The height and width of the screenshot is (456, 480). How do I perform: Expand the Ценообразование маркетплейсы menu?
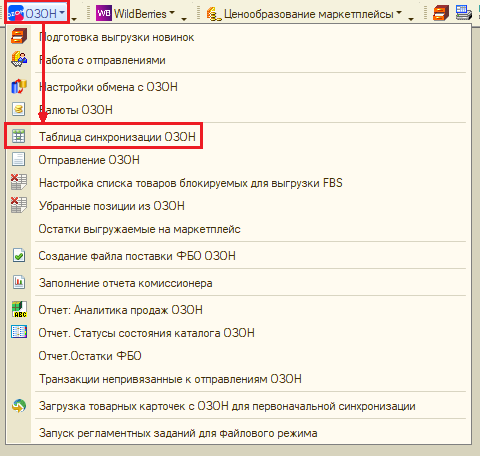pyautogui.click(x=304, y=14)
